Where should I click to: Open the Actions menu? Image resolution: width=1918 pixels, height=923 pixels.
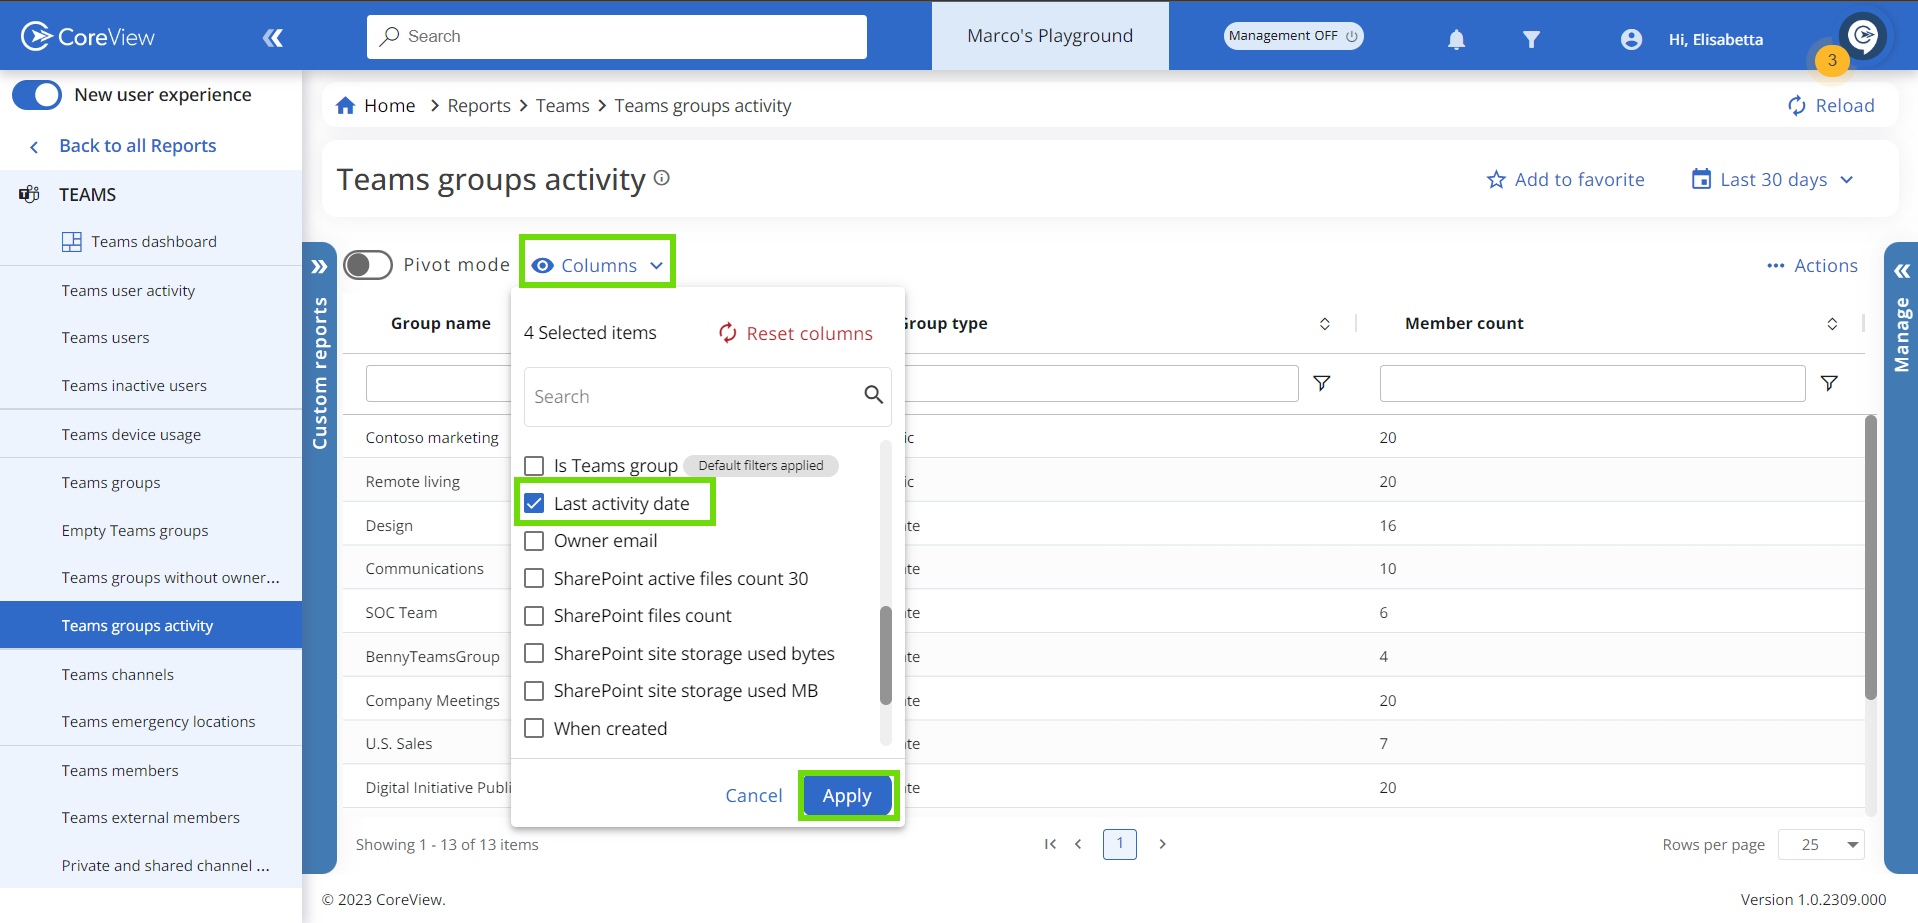(x=1812, y=266)
